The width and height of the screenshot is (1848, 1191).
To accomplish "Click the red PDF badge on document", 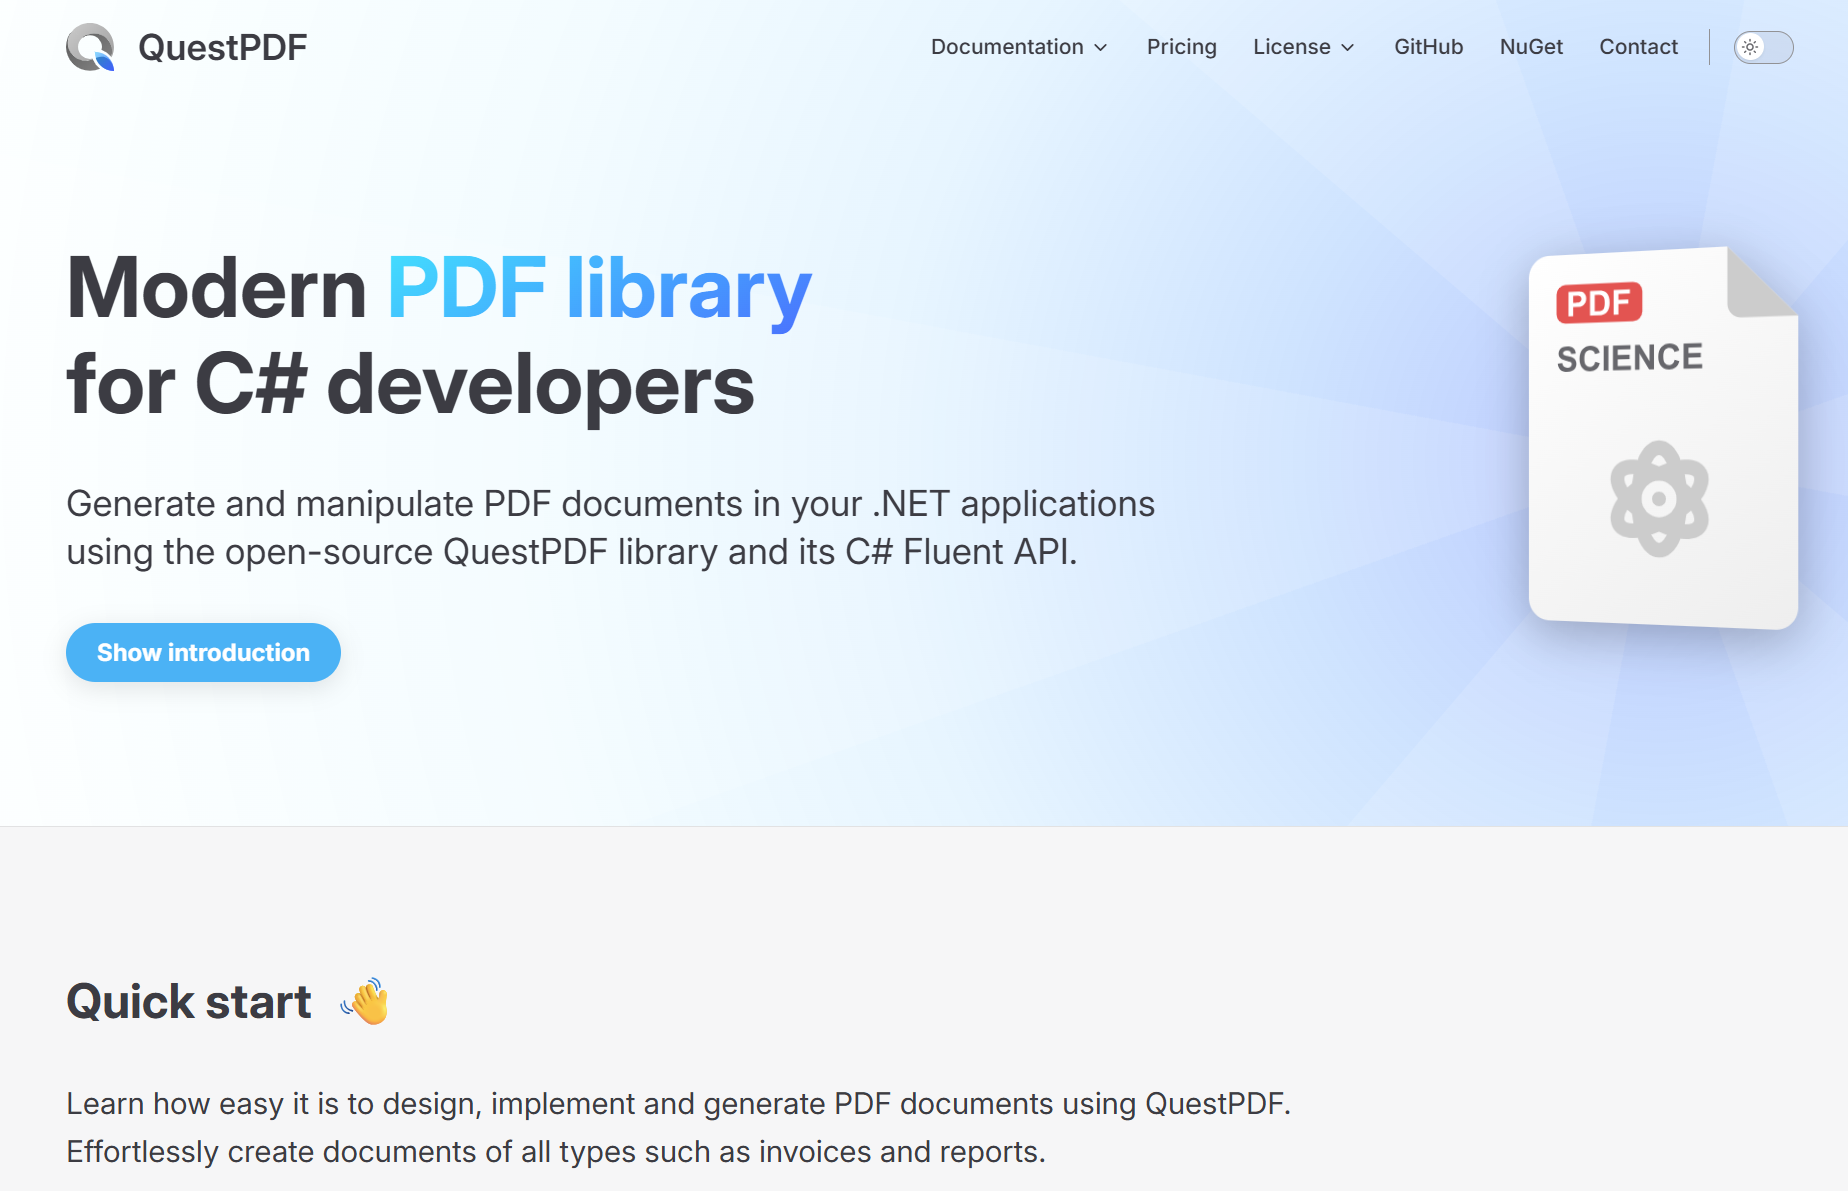I will pos(1599,302).
